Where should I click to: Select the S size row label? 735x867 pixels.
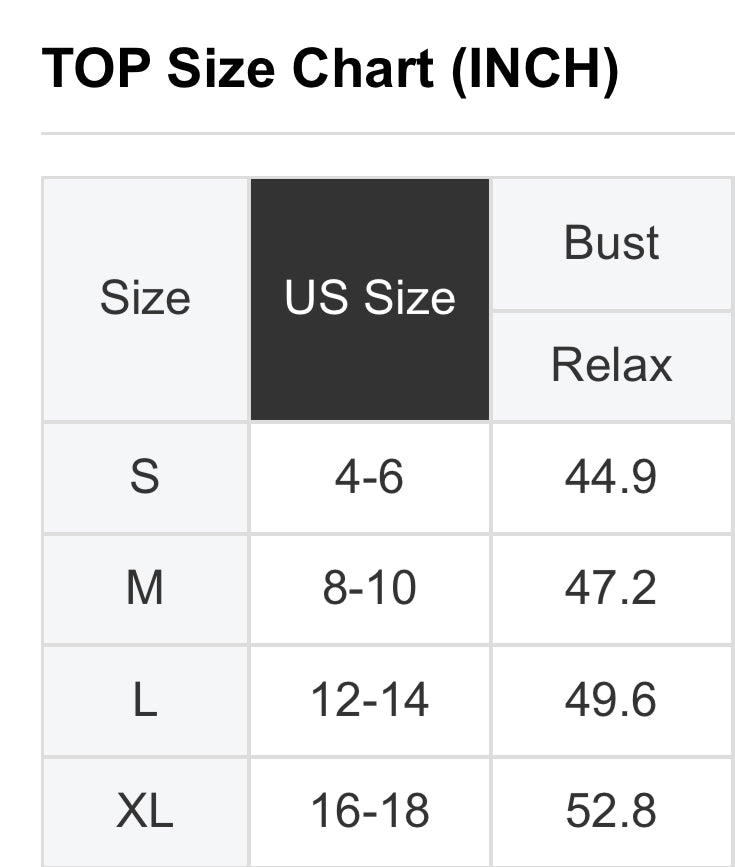pyautogui.click(x=145, y=477)
